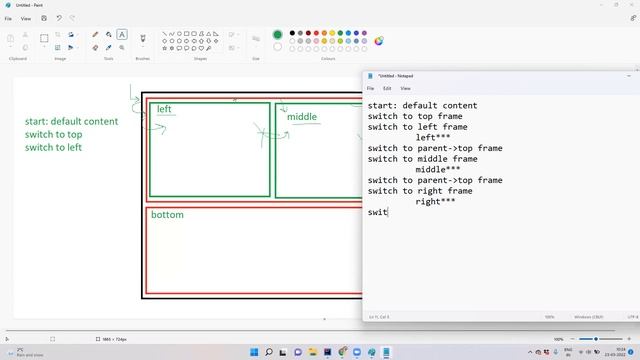The image size is (640, 360).
Task: Click the Paste clipboard icon
Action: [11, 38]
